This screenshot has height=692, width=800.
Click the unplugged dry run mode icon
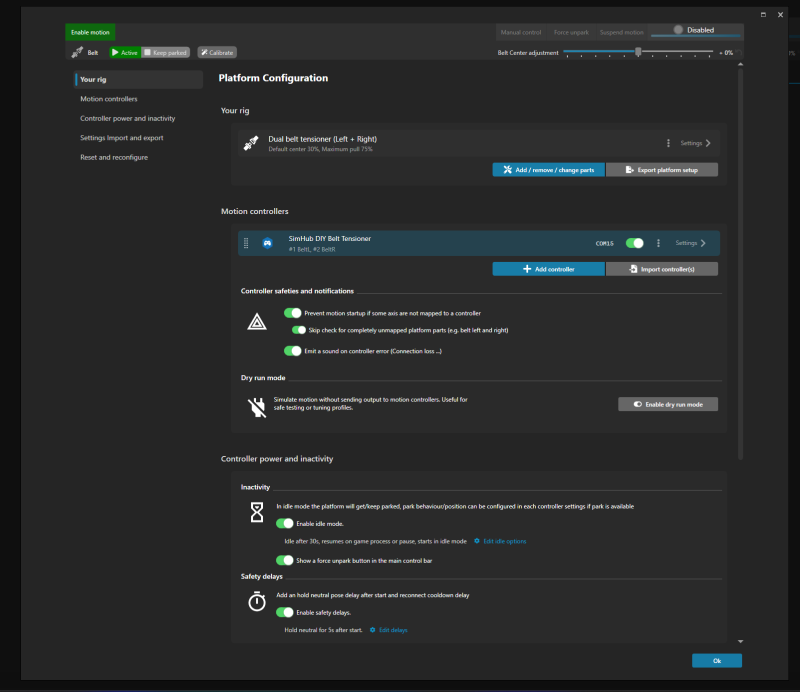click(x=257, y=407)
